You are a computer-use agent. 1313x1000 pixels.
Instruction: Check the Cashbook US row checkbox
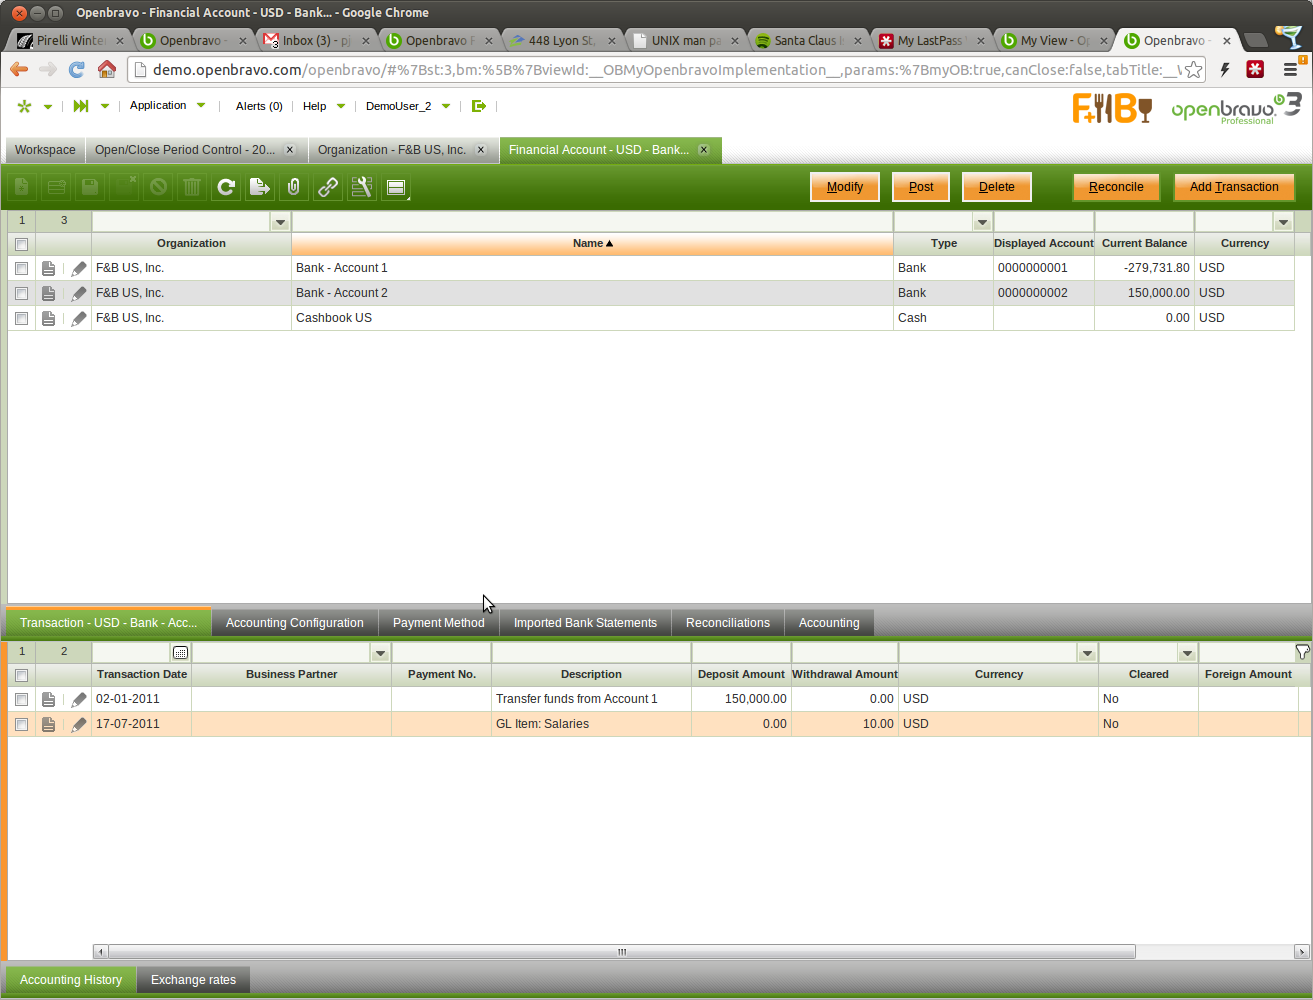(x=21, y=318)
